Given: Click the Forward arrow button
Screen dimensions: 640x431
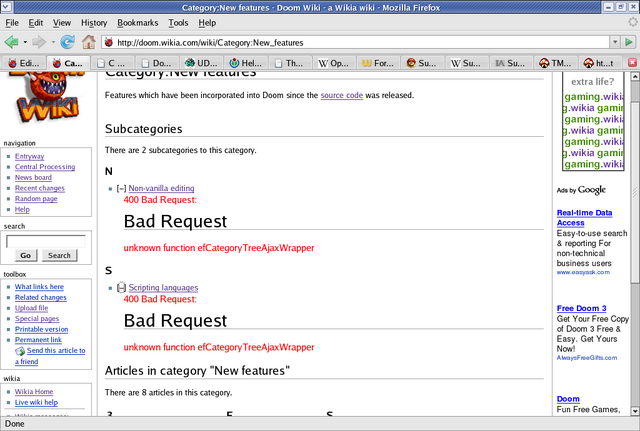Looking at the screenshot, I should [x=39, y=42].
